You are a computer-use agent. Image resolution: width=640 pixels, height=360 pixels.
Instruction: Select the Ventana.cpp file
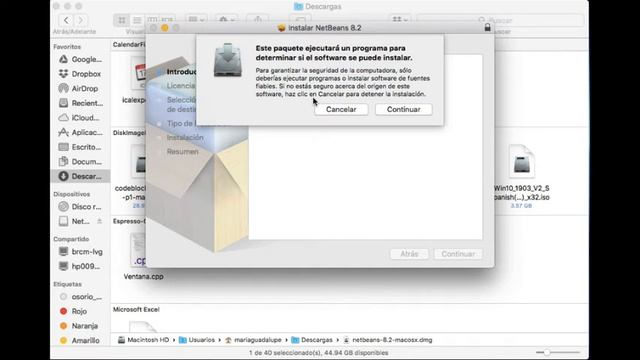tap(143, 256)
